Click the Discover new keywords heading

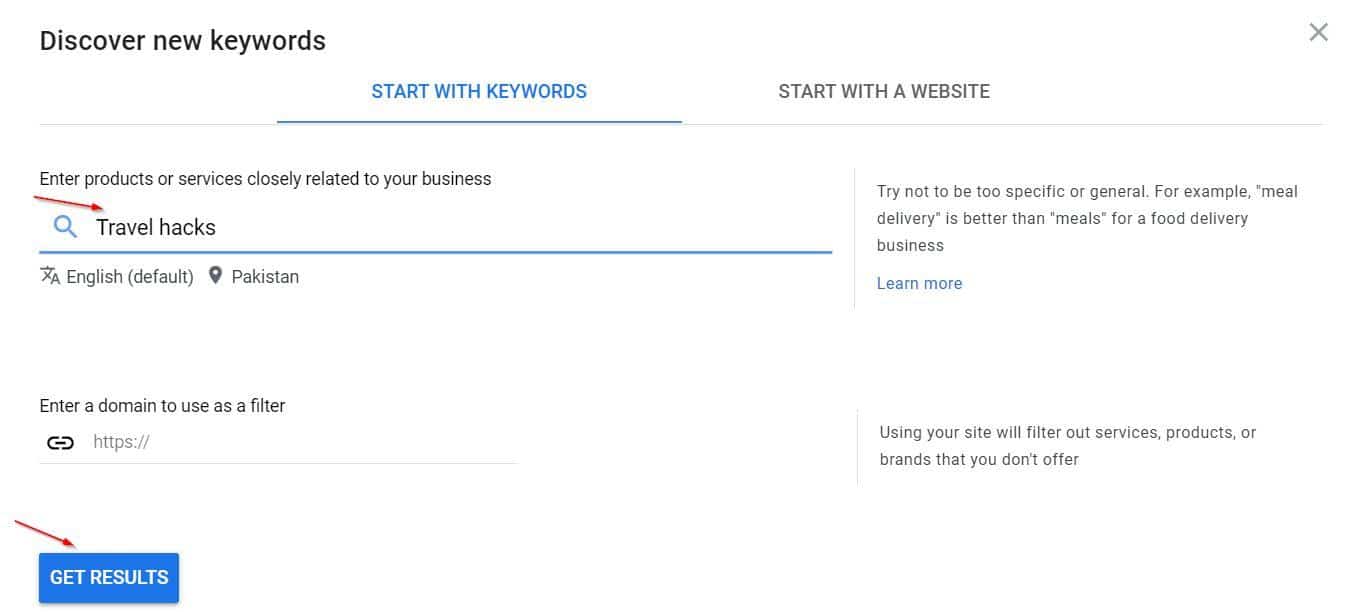(x=182, y=41)
